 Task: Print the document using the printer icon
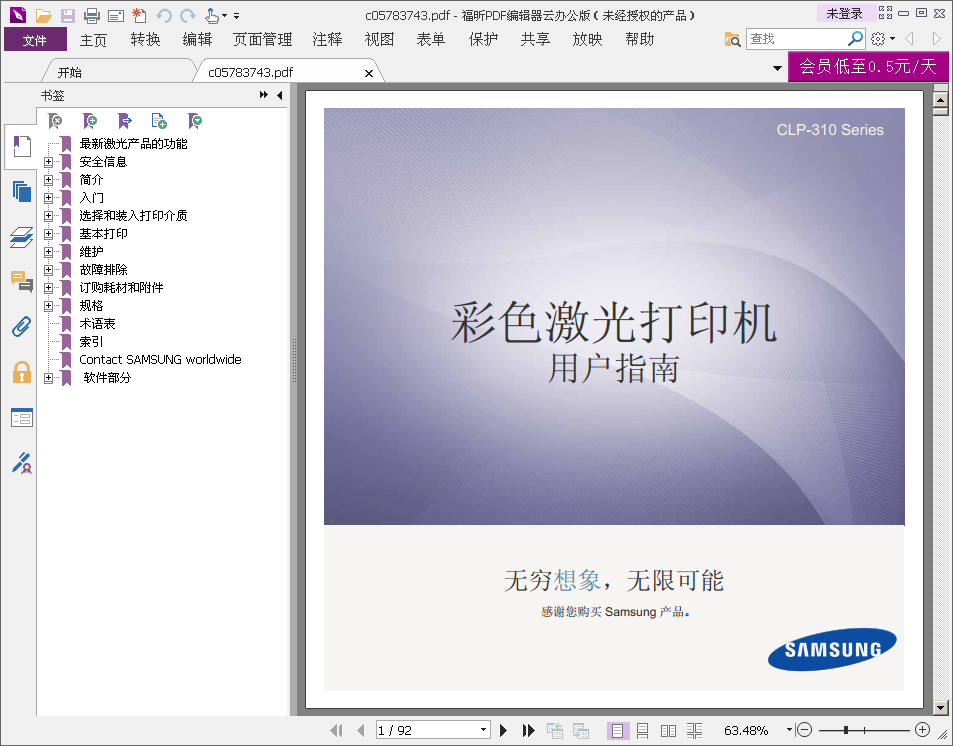coord(92,15)
